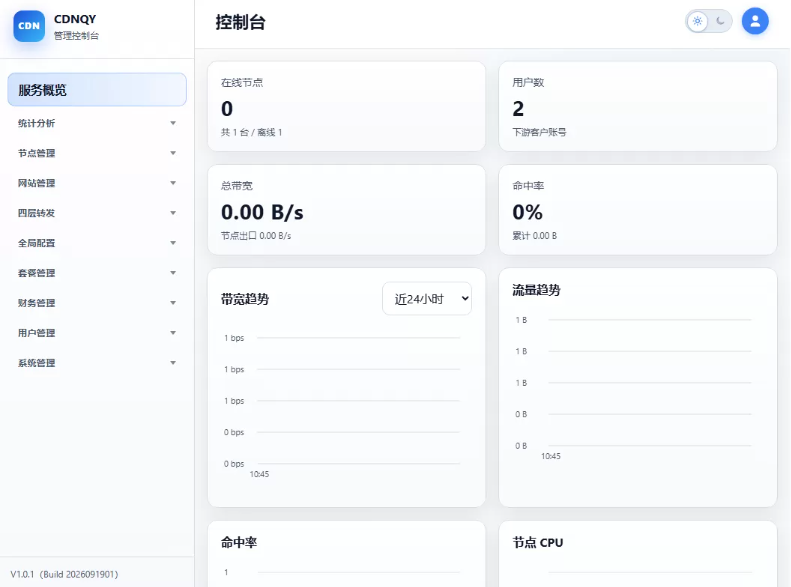Open the 近24小时 time range dropdown
Image resolution: width=791 pixels, height=587 pixels.
[427, 299]
